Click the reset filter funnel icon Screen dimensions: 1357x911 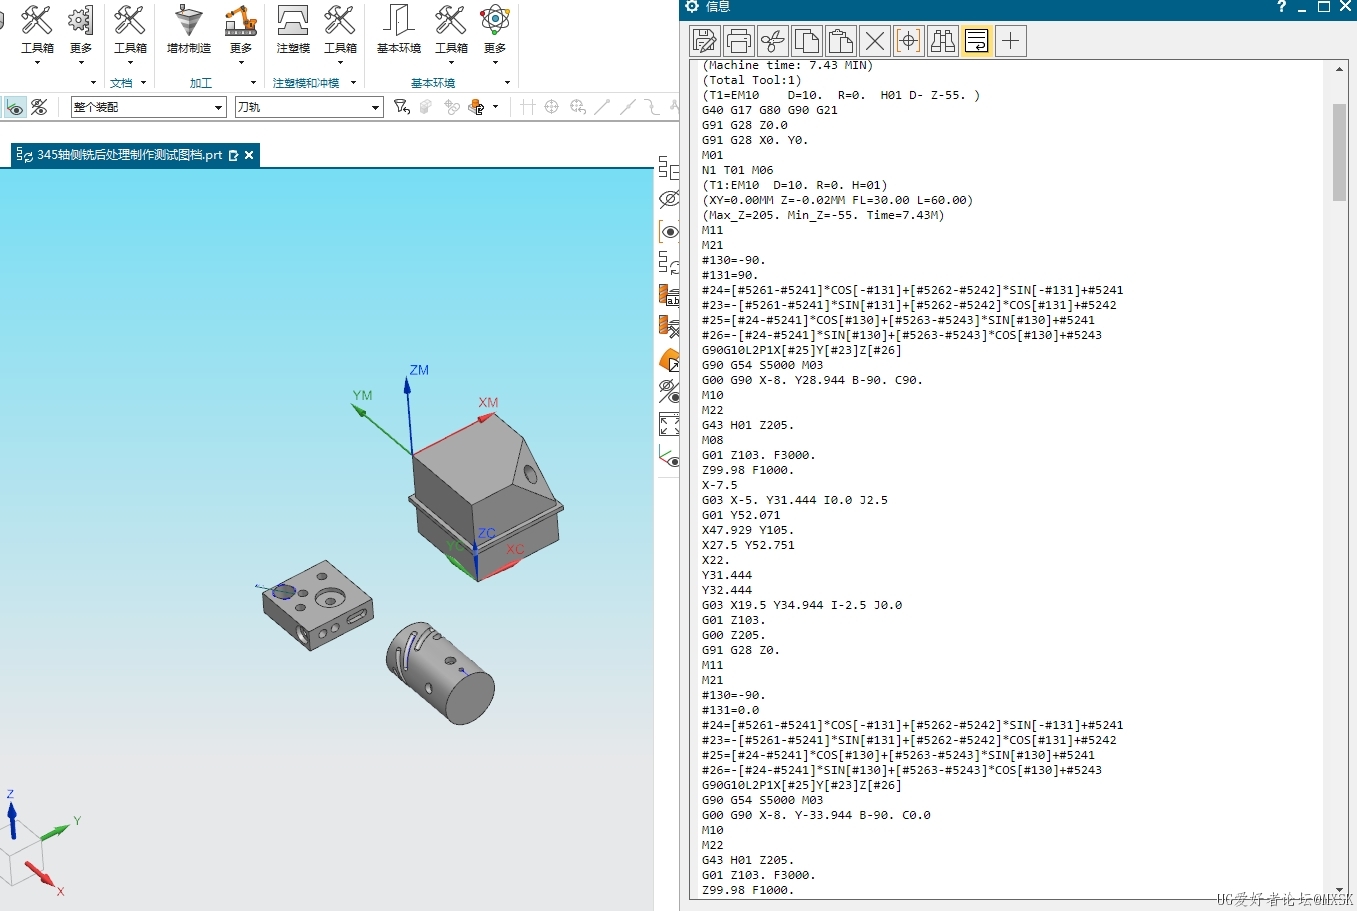[x=401, y=107]
